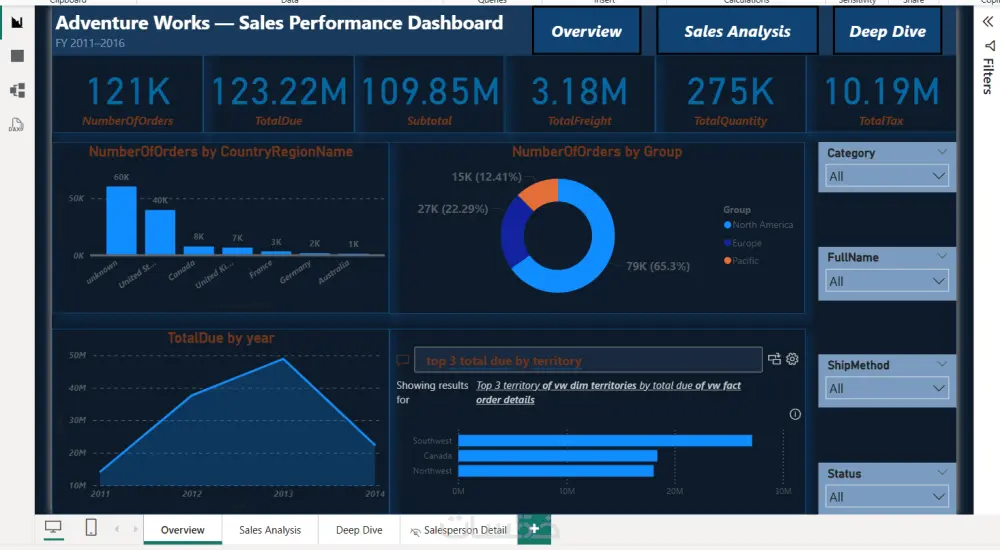Image resolution: width=1000 pixels, height=550 pixels.
Task: Switch to Sales Analysis page tab
Action: point(270,530)
